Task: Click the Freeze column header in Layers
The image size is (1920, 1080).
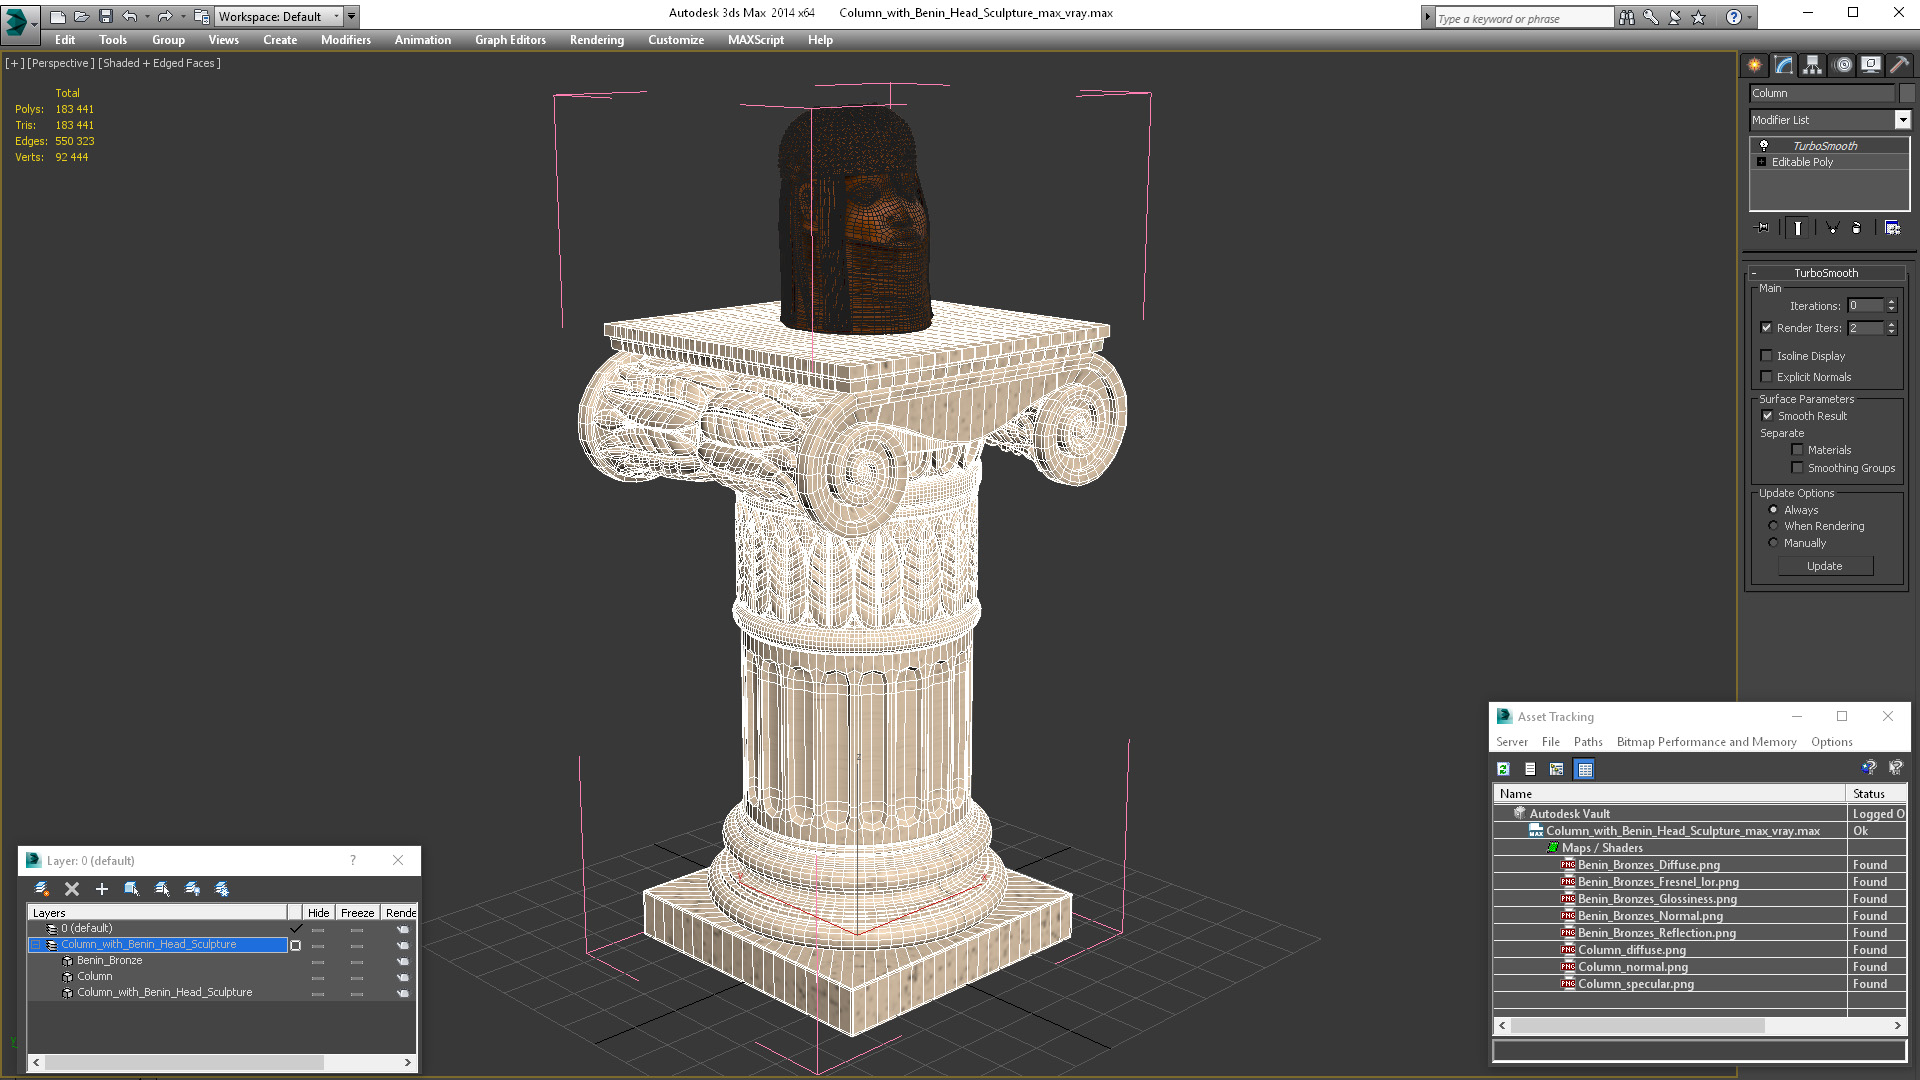Action: point(357,913)
